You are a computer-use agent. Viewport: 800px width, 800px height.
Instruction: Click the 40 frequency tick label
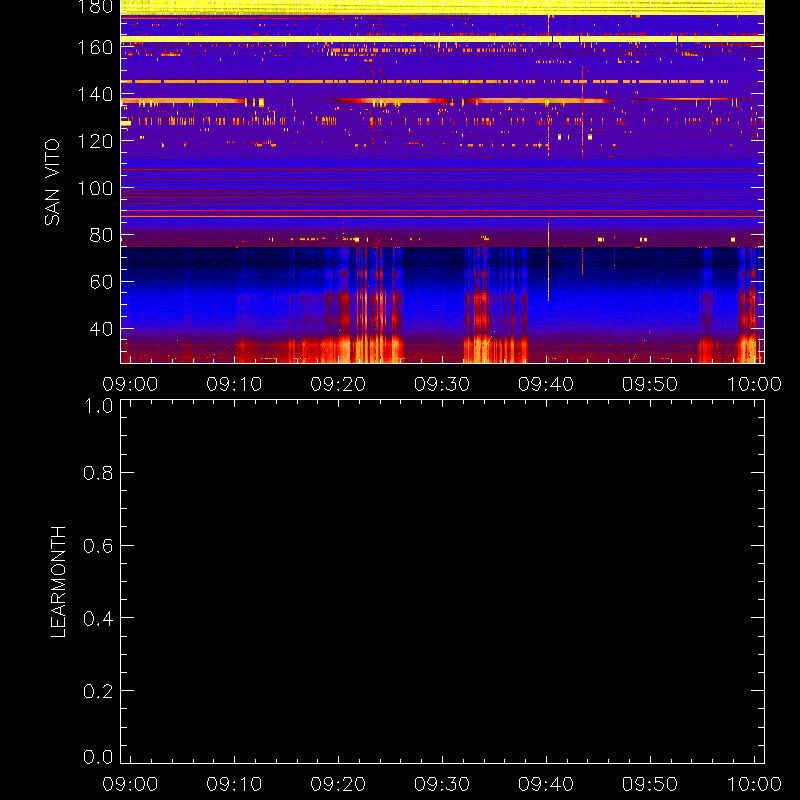[x=102, y=329]
